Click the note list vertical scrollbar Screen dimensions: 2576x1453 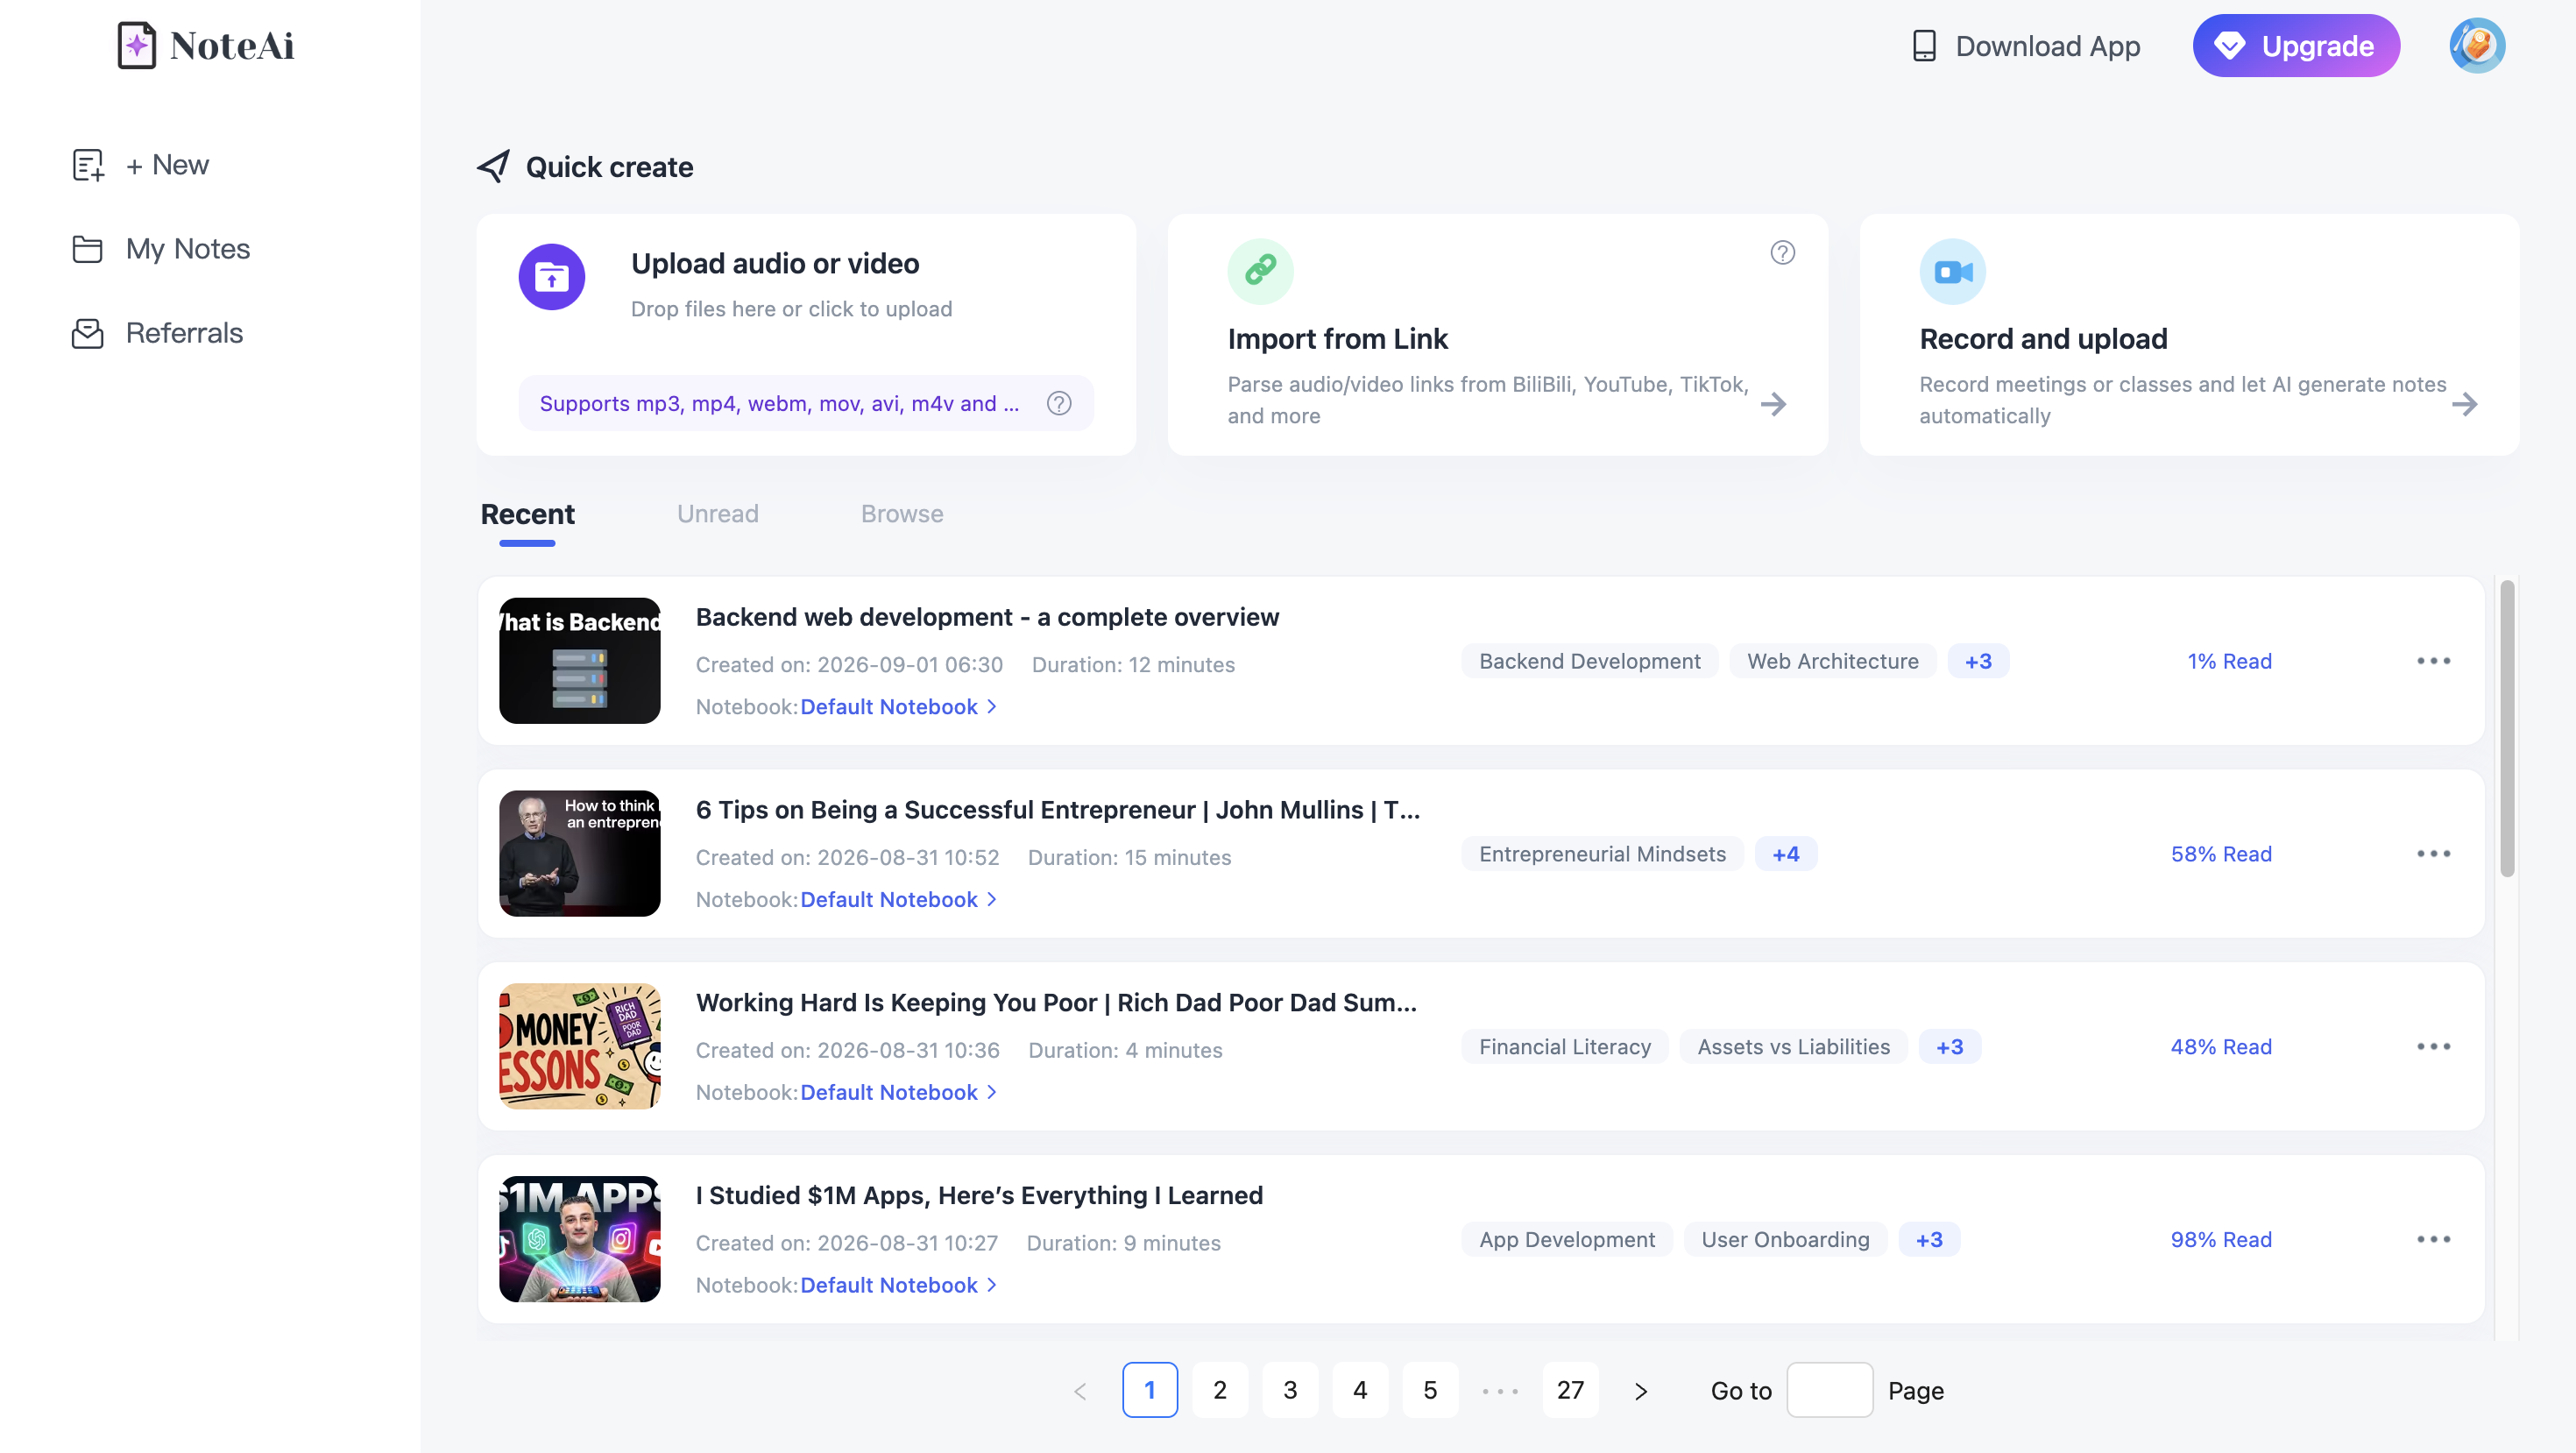[2507, 729]
